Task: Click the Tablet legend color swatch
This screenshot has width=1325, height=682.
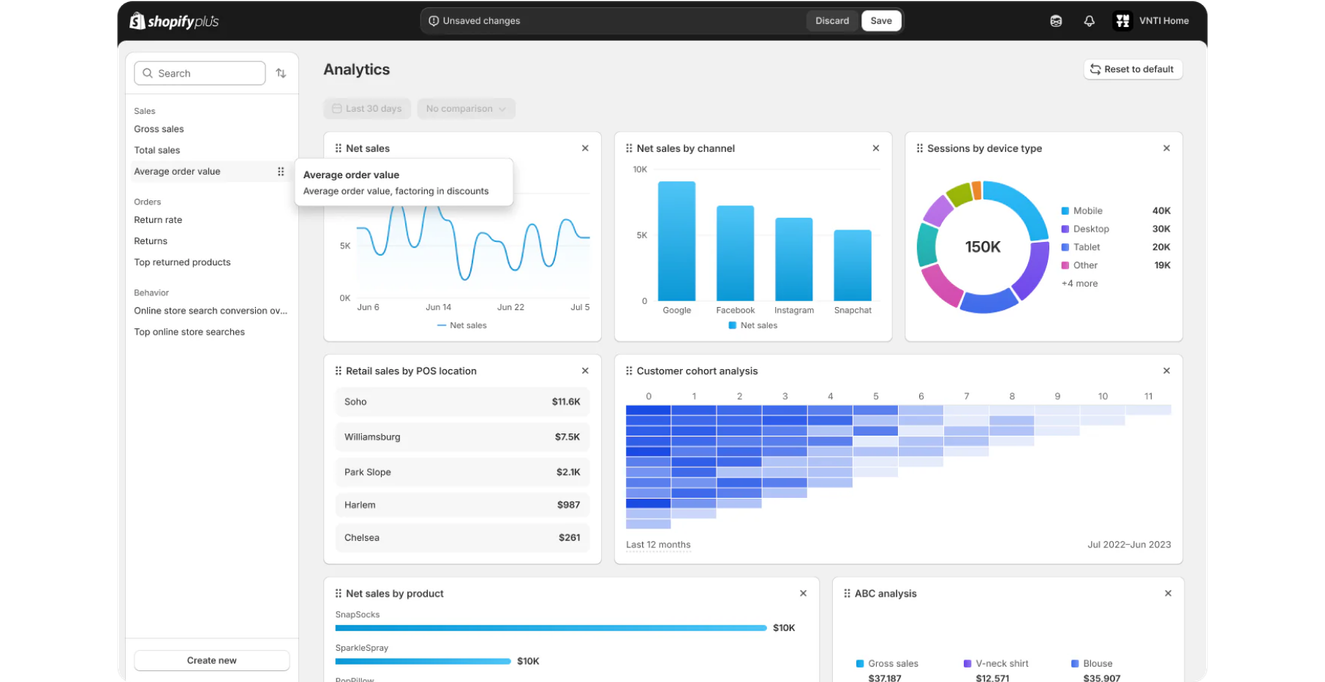Action: tap(1065, 247)
